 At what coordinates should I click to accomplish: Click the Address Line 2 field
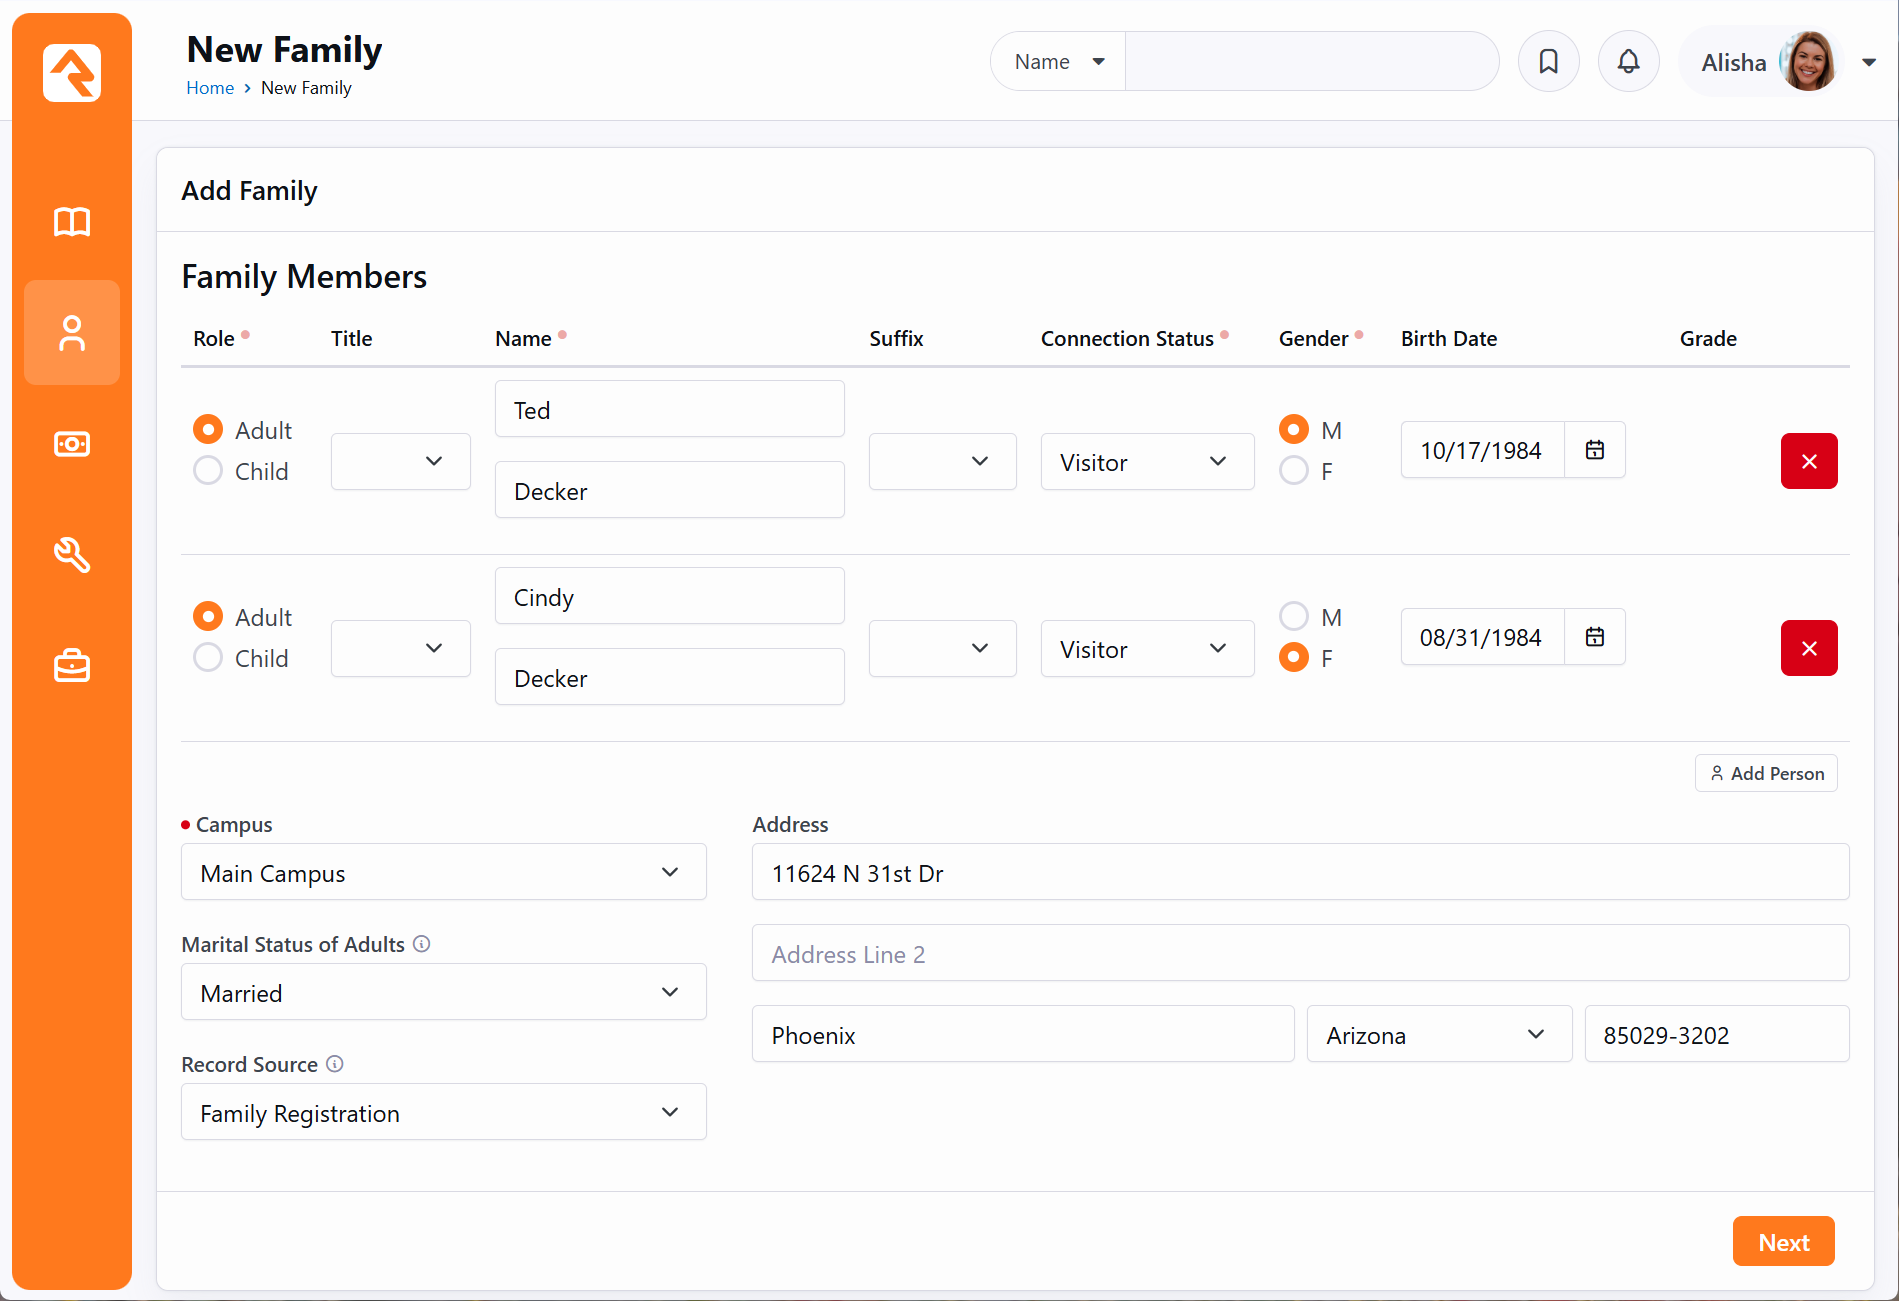(x=1299, y=954)
